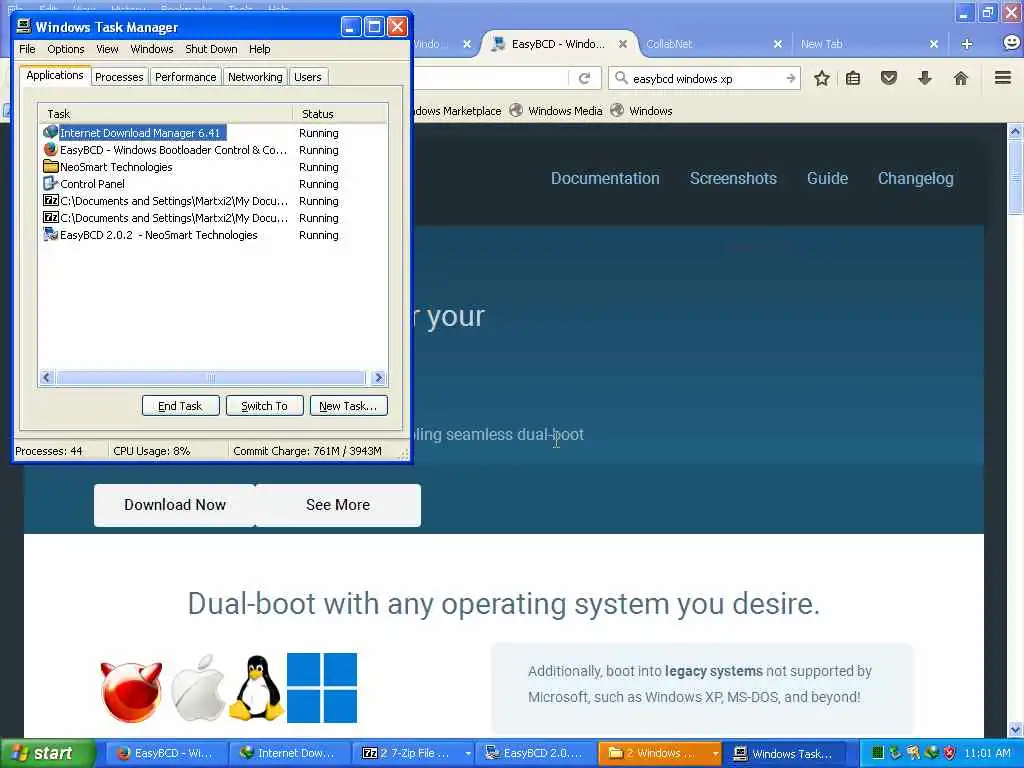The height and width of the screenshot is (768, 1024).
Task: Open the Windows Explorer taskbar group
Action: tap(660, 753)
